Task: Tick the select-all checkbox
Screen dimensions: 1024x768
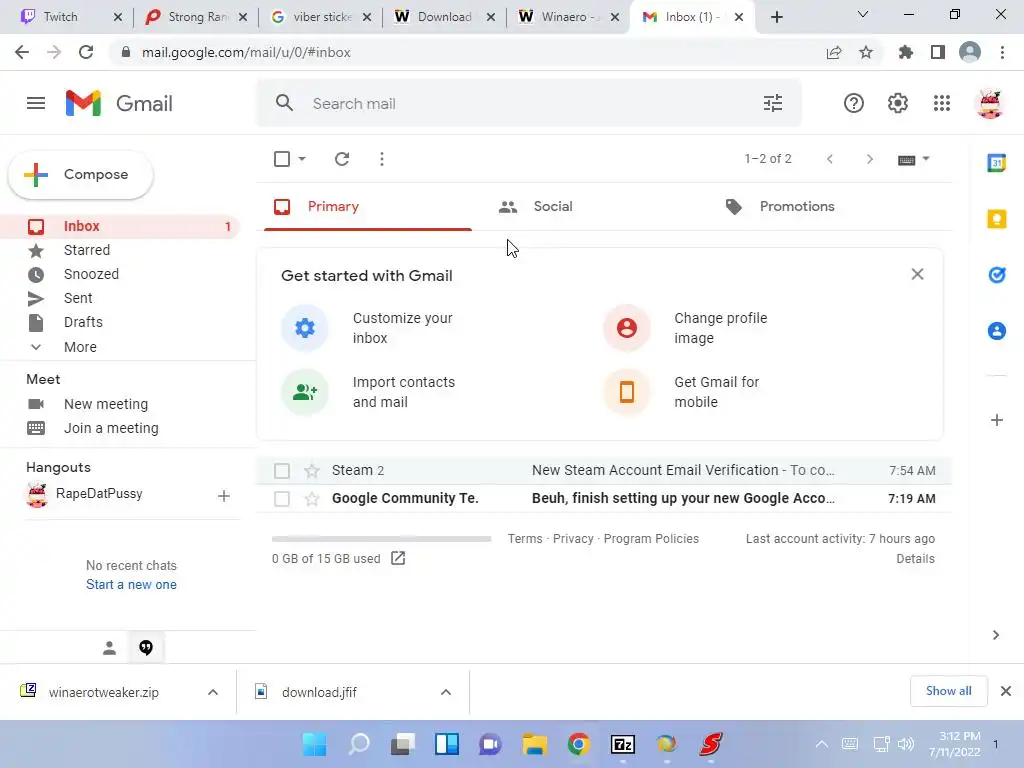Action: [x=281, y=159]
